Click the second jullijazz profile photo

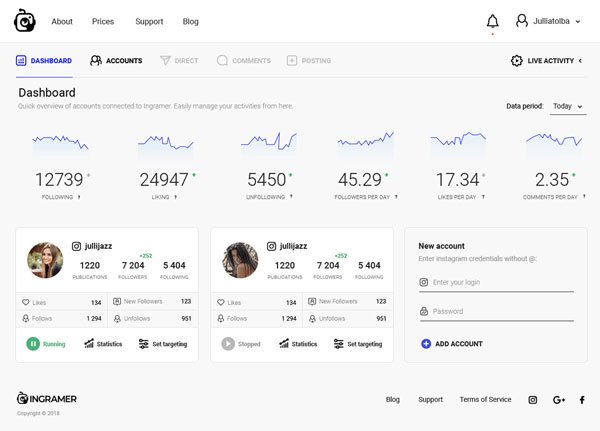click(240, 260)
